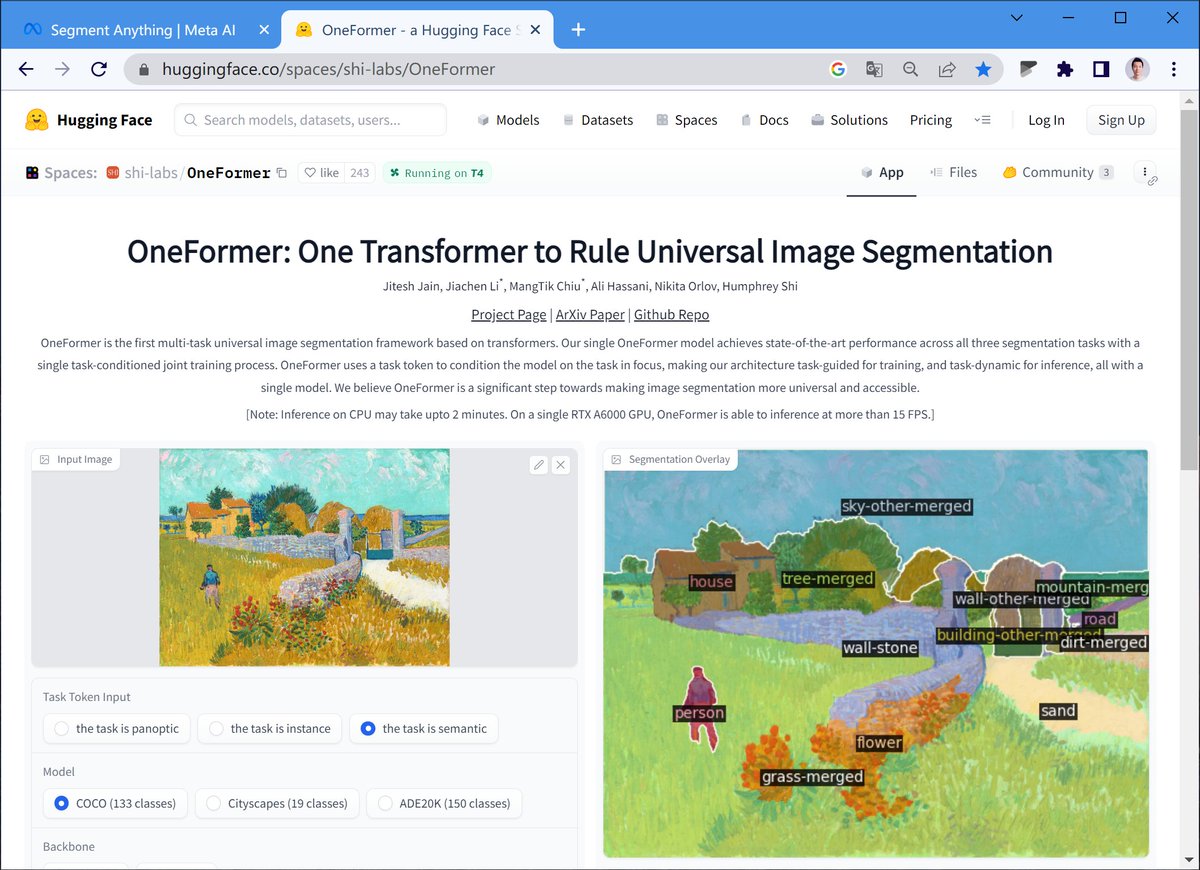Expand the more navigation menu icon
The width and height of the screenshot is (1200, 870).
click(x=982, y=120)
